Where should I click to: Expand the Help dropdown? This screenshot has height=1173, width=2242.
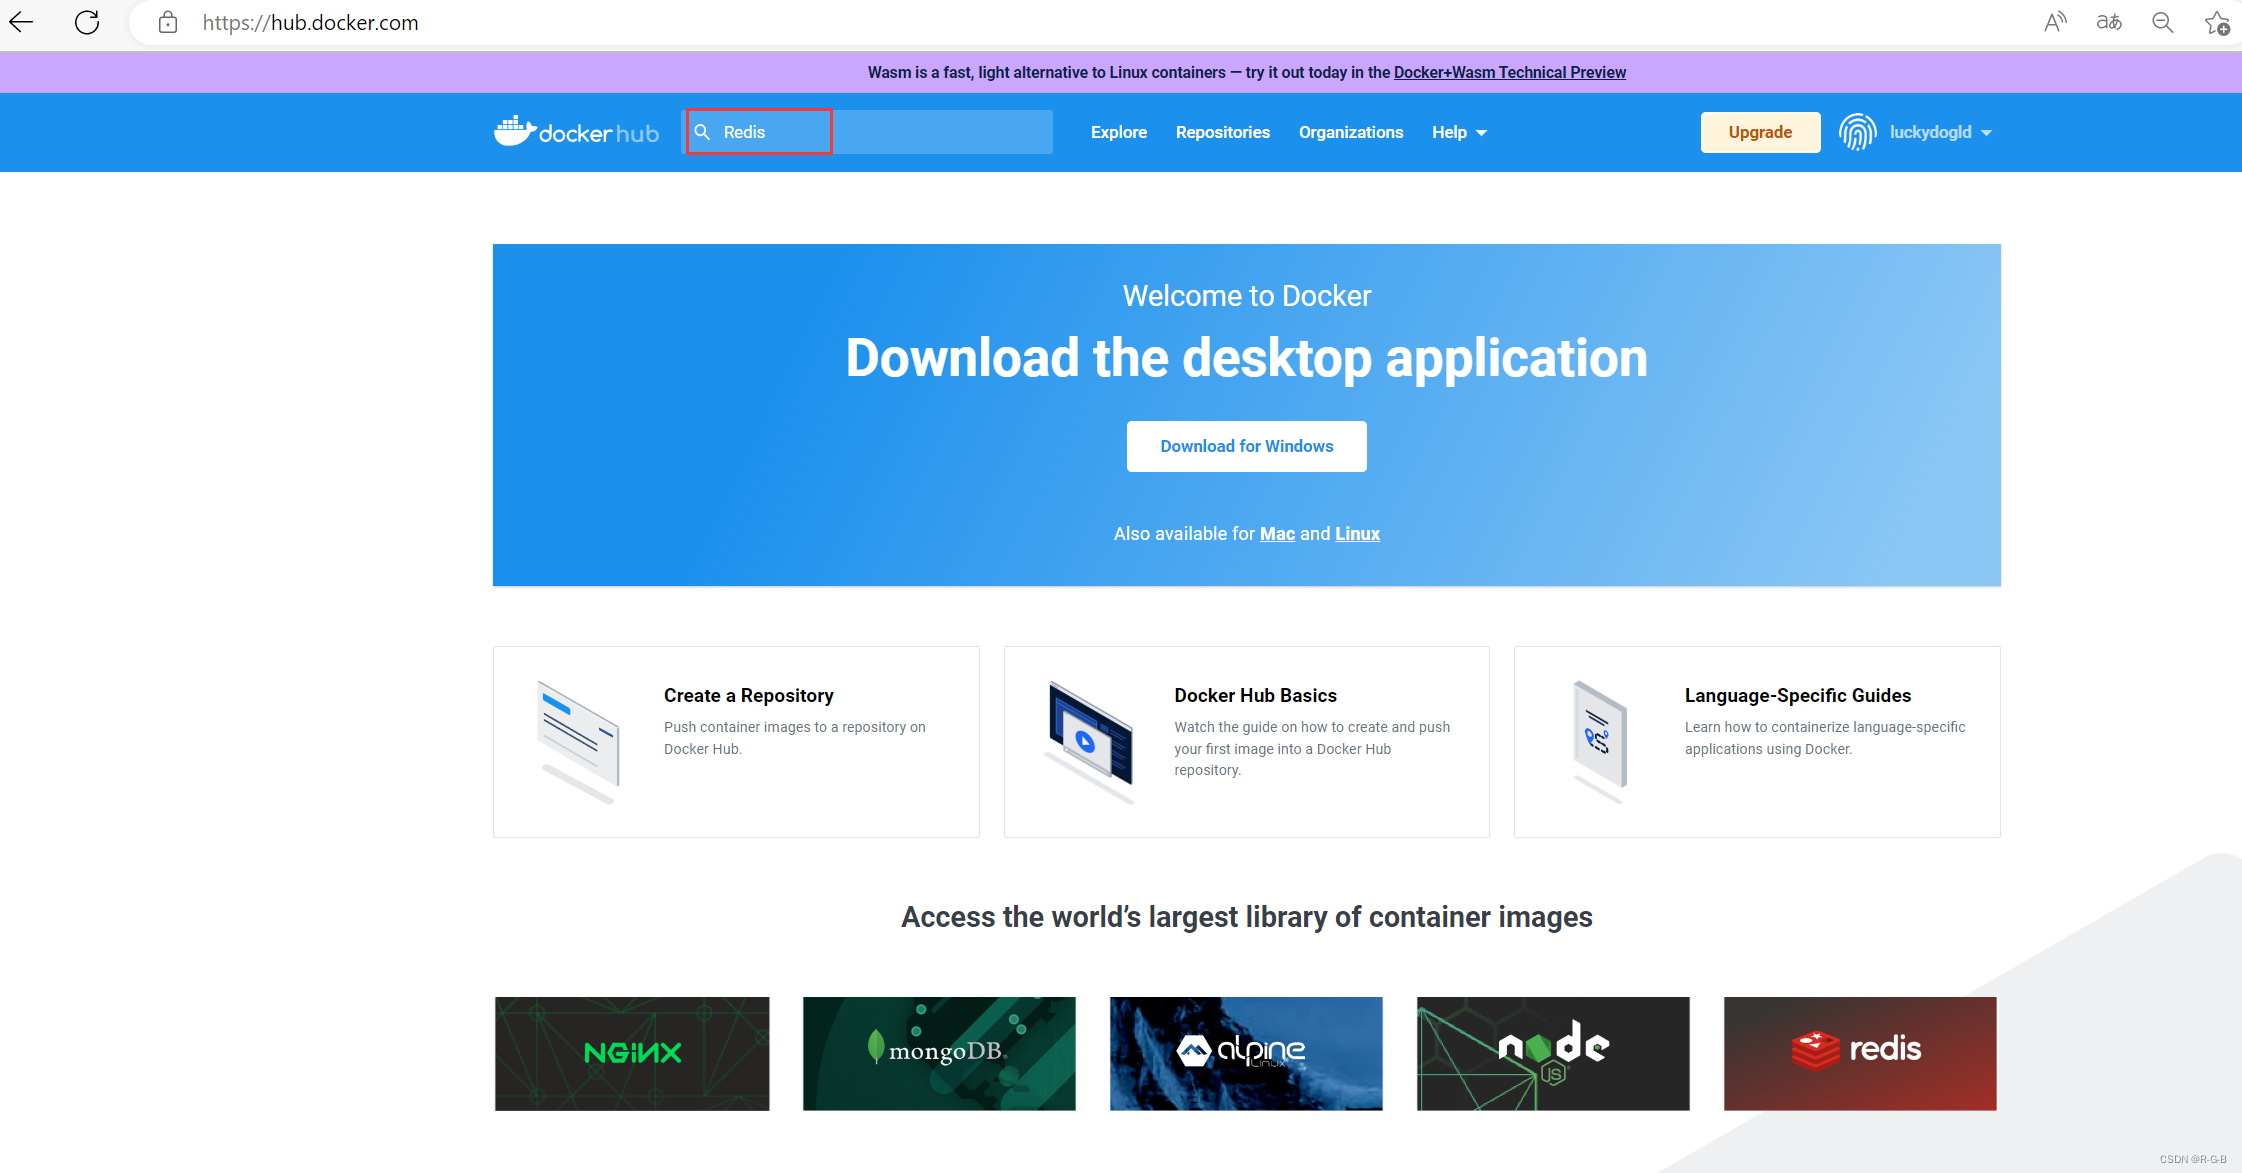pyautogui.click(x=1459, y=132)
